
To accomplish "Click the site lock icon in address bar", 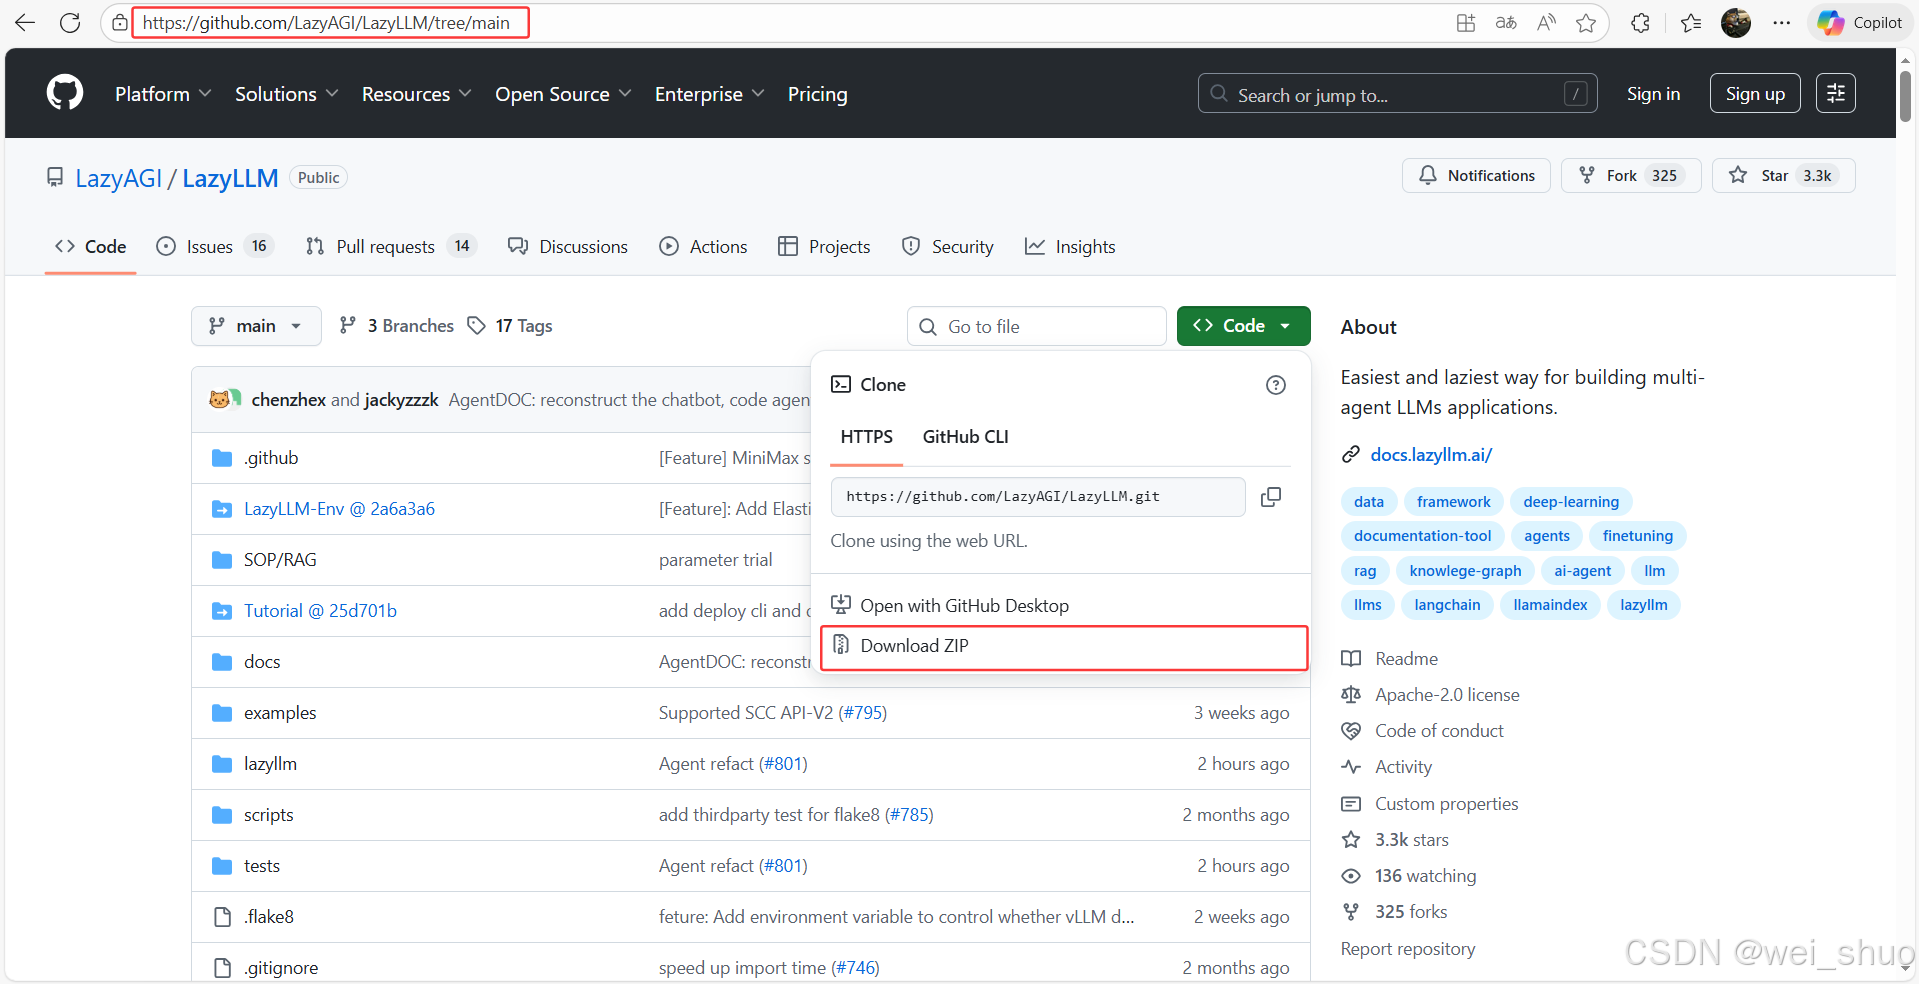I will click(120, 23).
